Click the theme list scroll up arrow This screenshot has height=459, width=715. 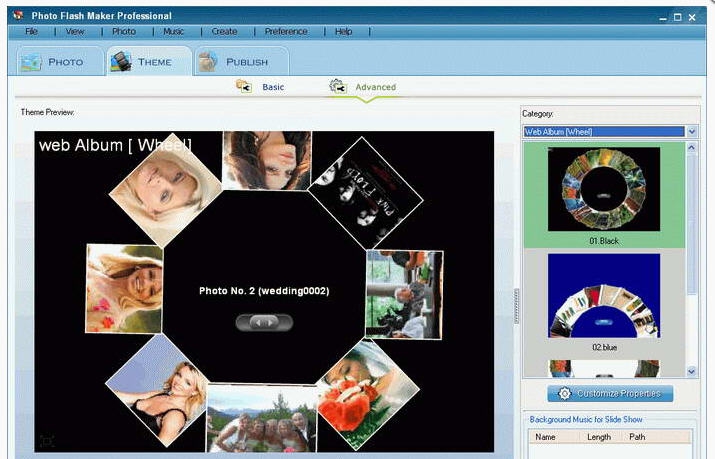click(691, 147)
